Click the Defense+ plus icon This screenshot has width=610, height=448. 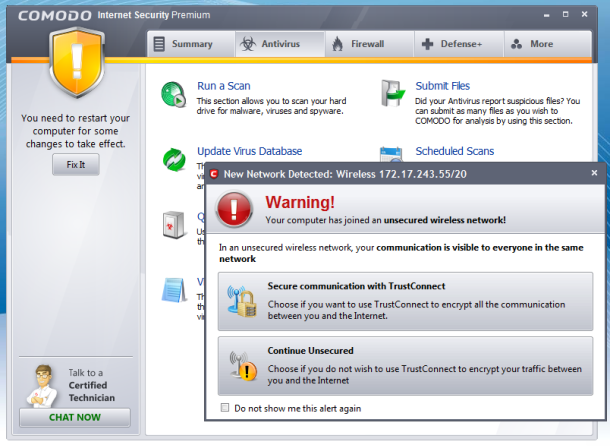[428, 44]
